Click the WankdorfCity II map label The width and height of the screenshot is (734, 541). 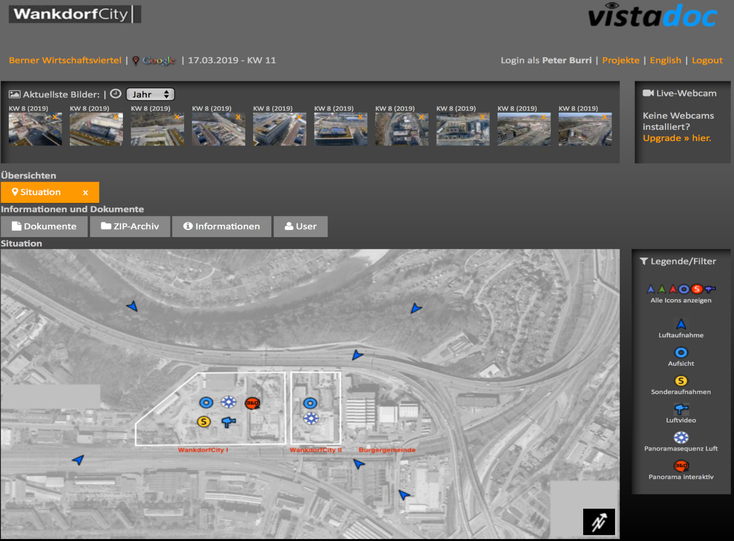tap(316, 450)
